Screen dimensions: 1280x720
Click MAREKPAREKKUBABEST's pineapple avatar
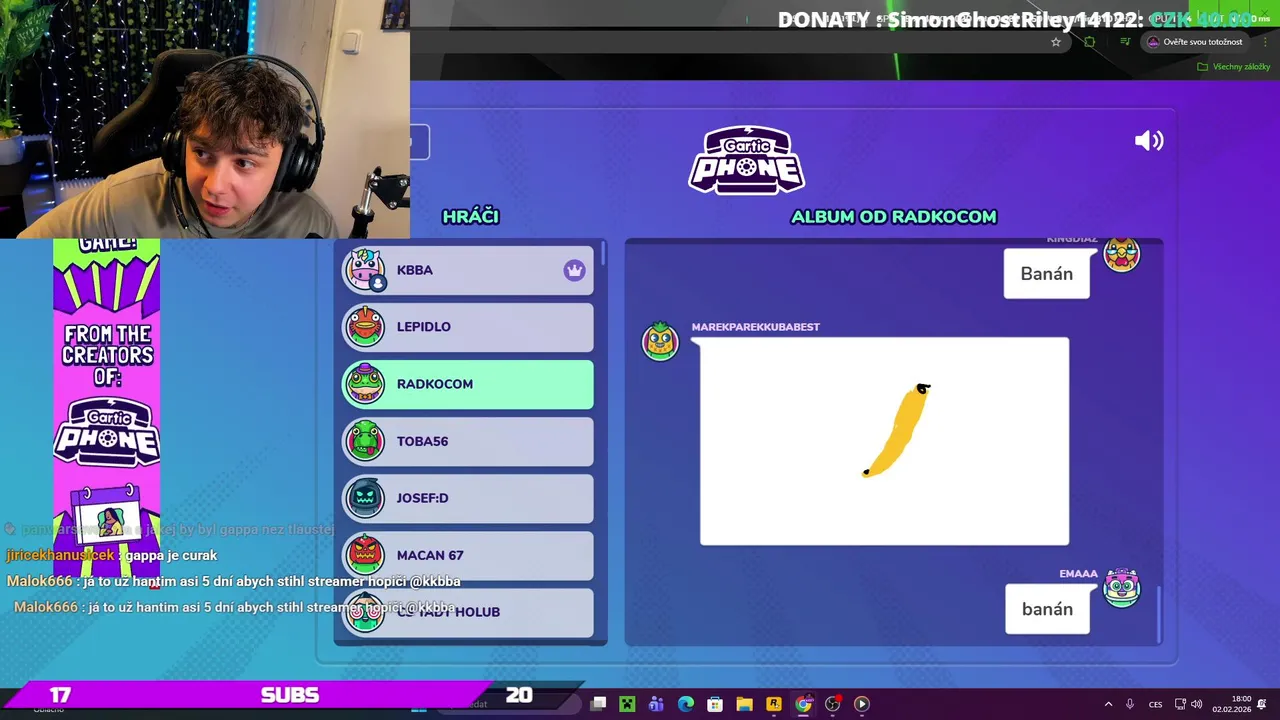660,341
